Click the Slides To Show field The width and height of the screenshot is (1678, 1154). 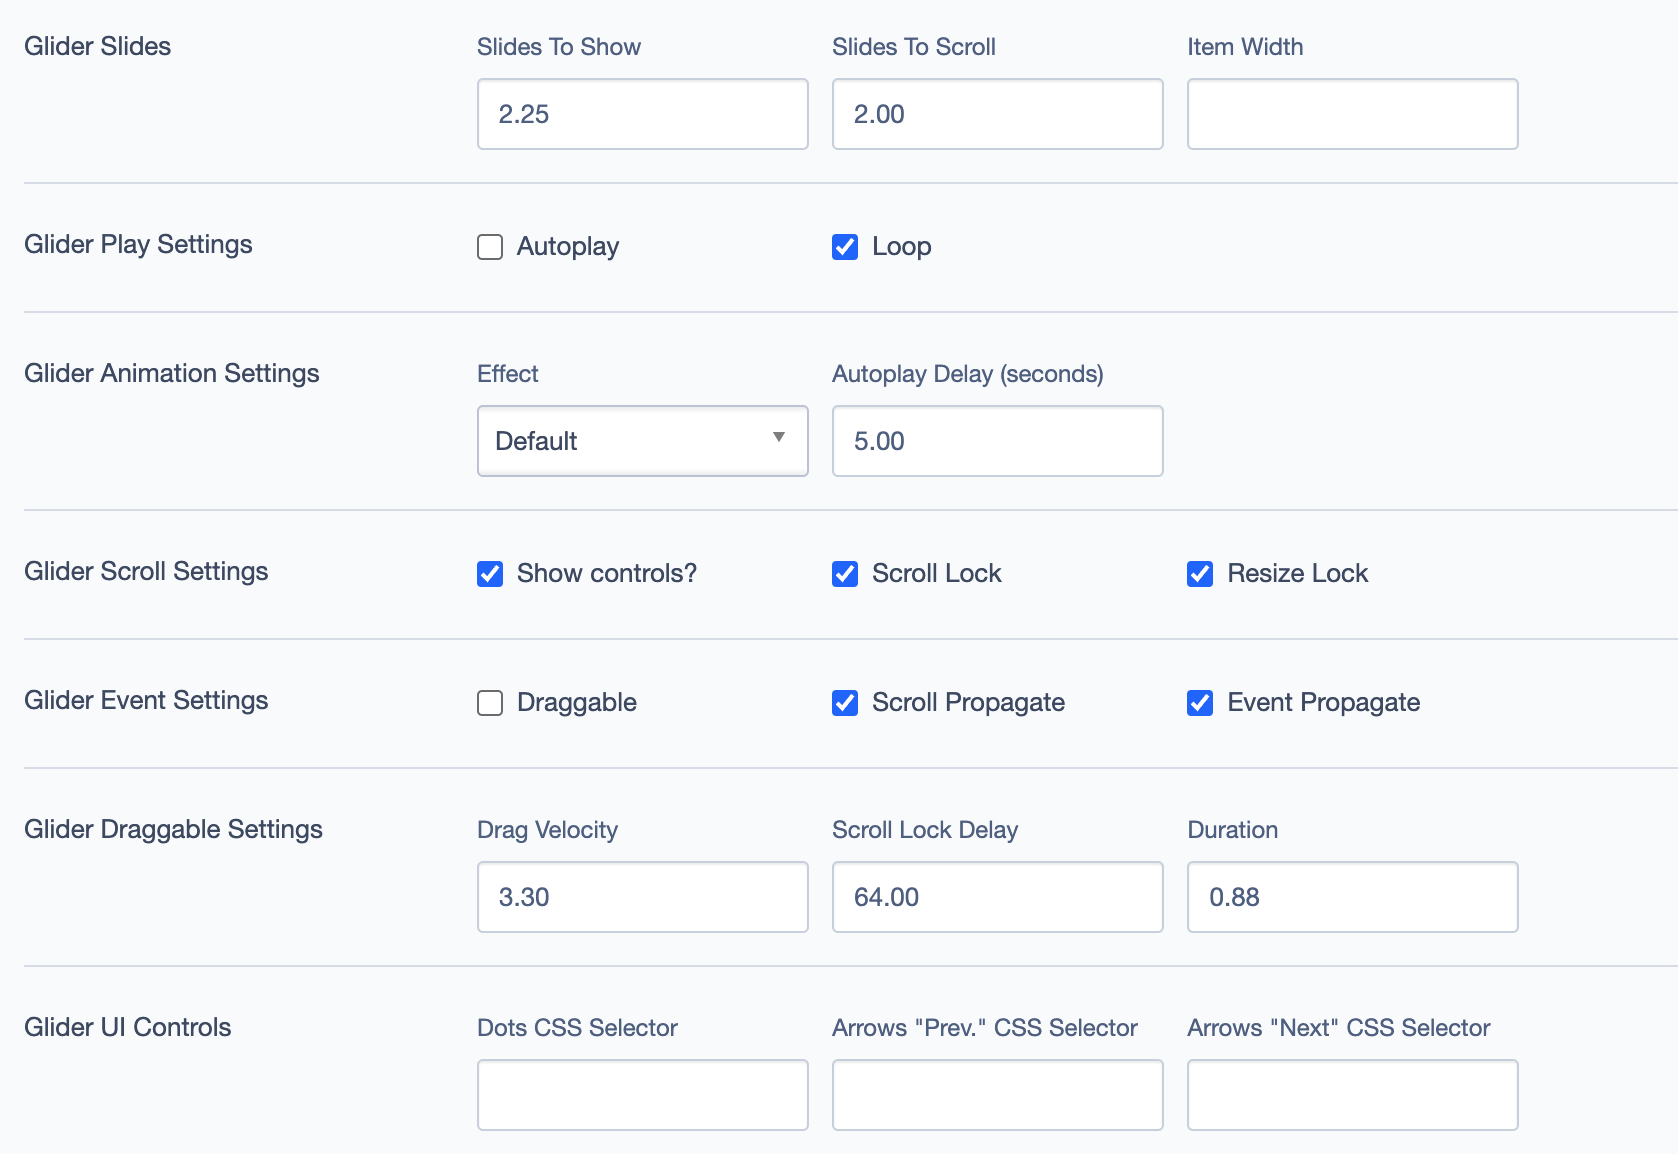pos(642,114)
